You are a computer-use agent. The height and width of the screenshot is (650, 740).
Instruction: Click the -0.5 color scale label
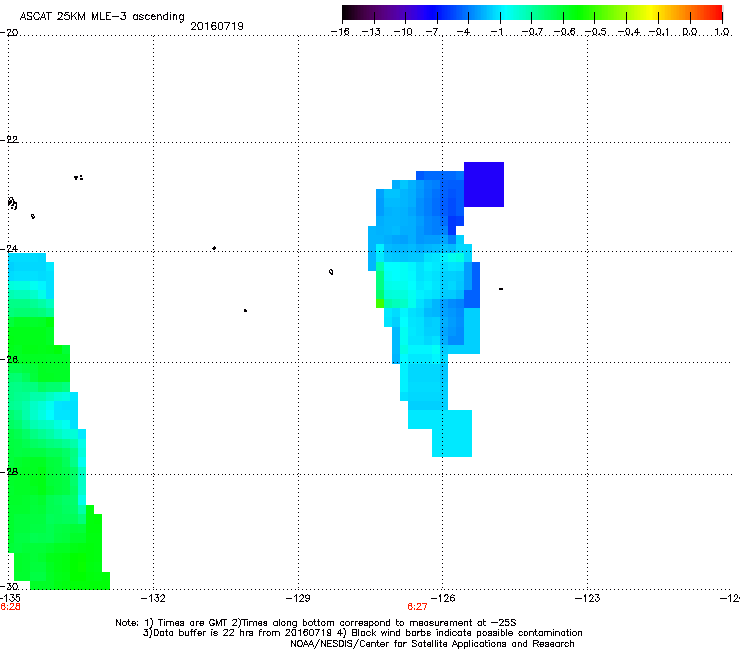pos(596,32)
